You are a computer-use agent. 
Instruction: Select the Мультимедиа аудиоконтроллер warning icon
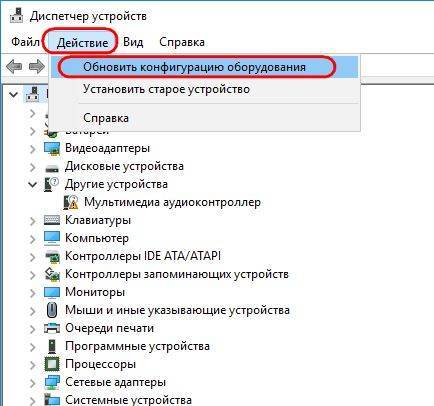click(x=71, y=202)
